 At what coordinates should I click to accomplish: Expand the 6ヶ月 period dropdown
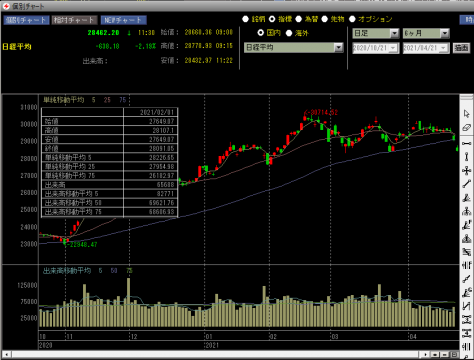click(x=426, y=33)
